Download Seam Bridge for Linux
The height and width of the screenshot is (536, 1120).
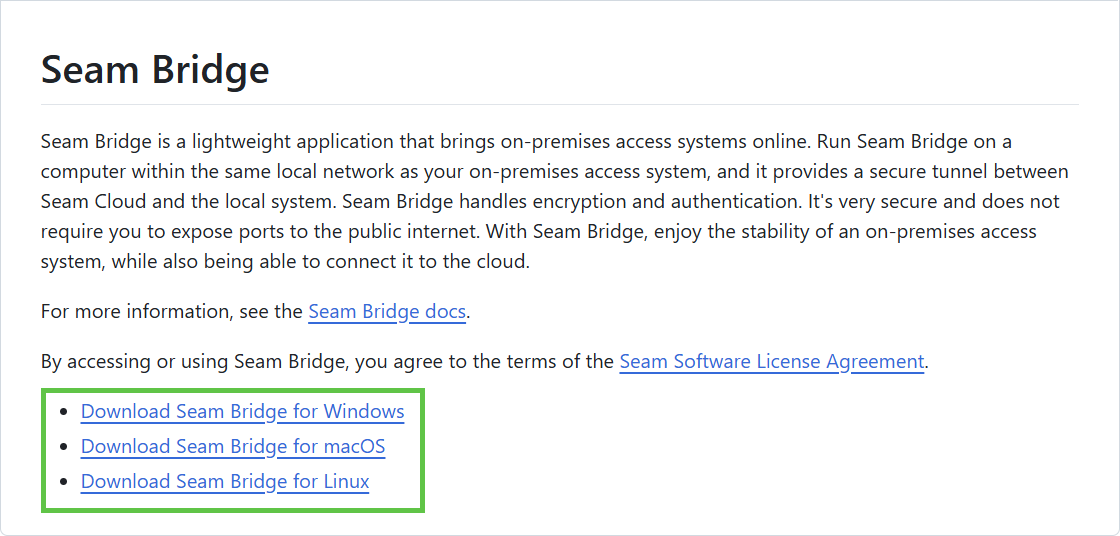point(225,482)
